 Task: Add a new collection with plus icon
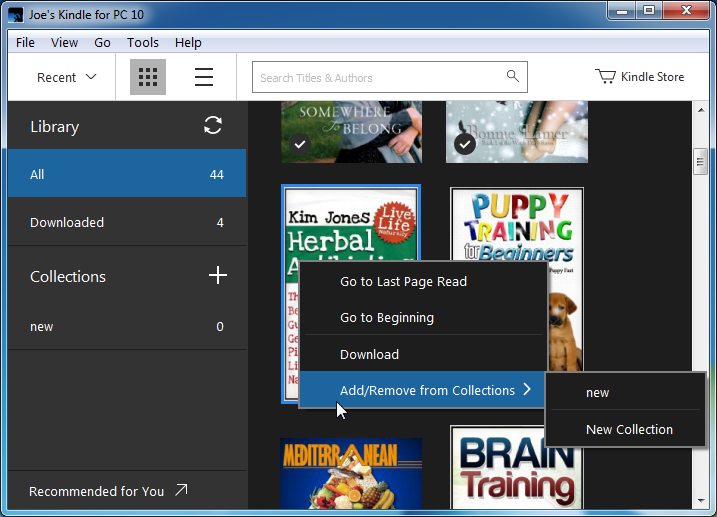(218, 275)
